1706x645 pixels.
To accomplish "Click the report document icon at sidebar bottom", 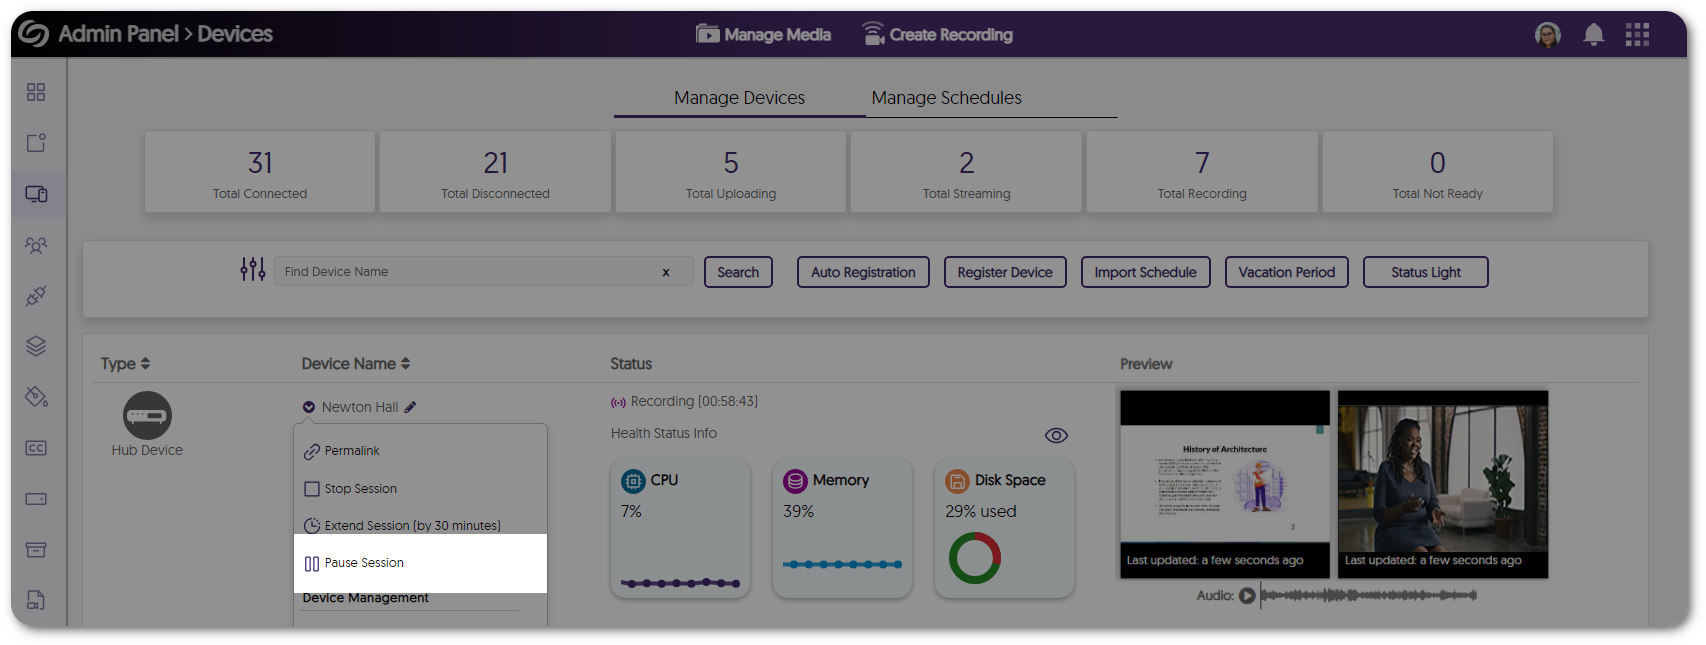I will (36, 600).
